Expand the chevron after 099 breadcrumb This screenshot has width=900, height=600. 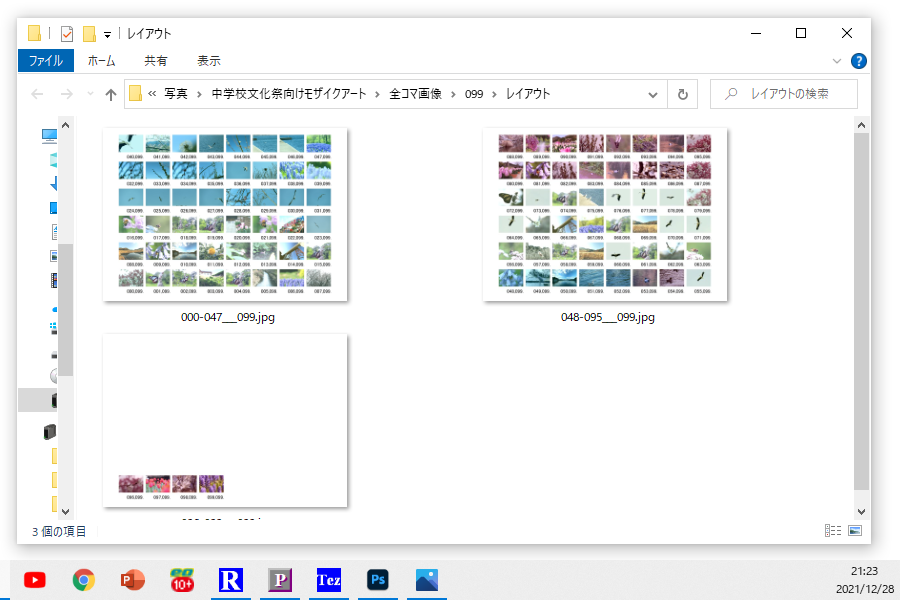[494, 94]
